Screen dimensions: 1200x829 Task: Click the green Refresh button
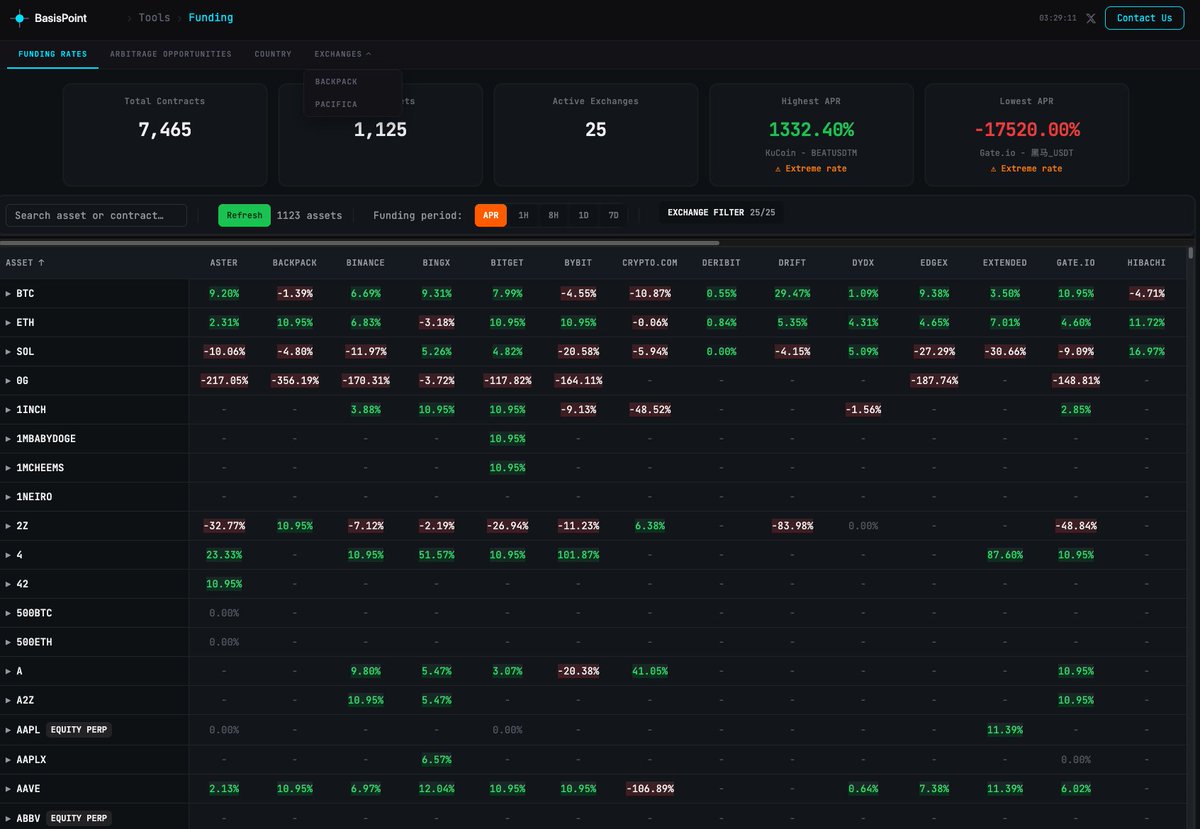244,215
